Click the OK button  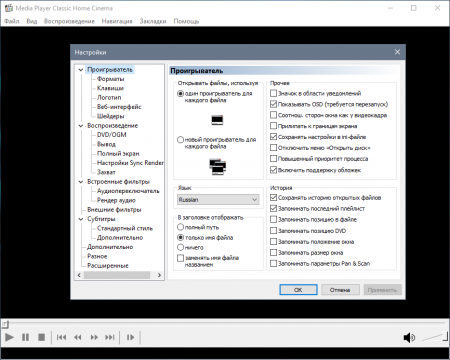tap(298, 290)
